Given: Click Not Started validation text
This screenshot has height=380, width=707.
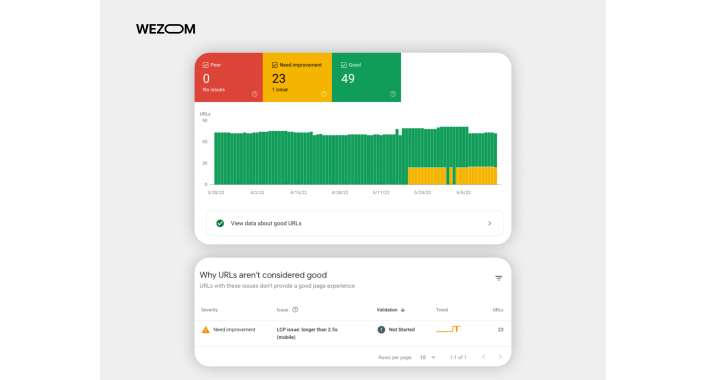Looking at the screenshot, I should 402,330.
